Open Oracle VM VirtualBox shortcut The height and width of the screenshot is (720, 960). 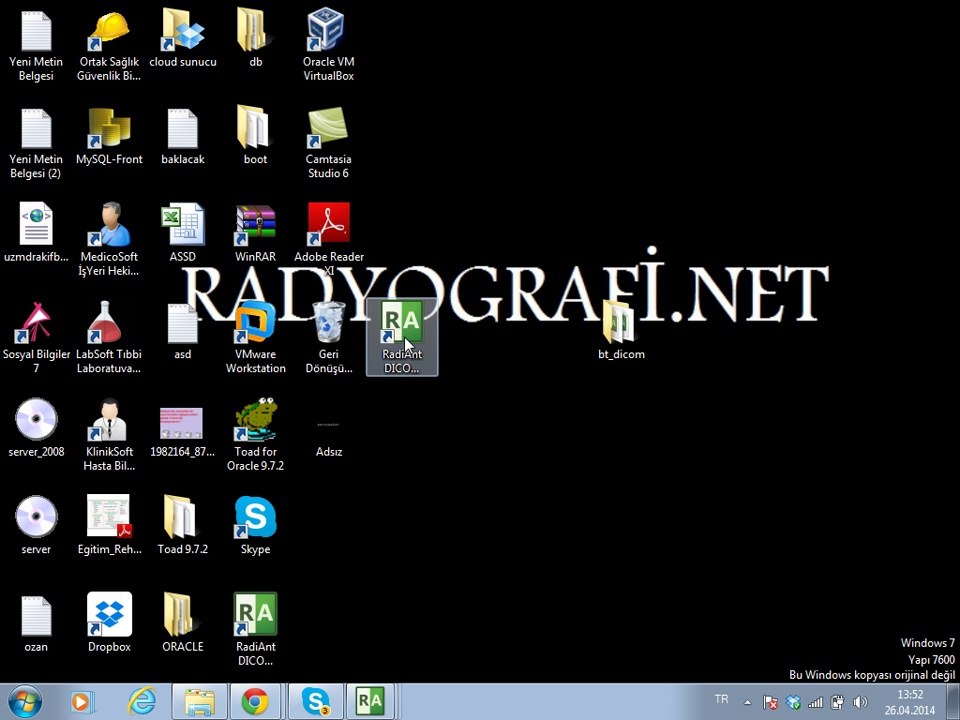[328, 45]
